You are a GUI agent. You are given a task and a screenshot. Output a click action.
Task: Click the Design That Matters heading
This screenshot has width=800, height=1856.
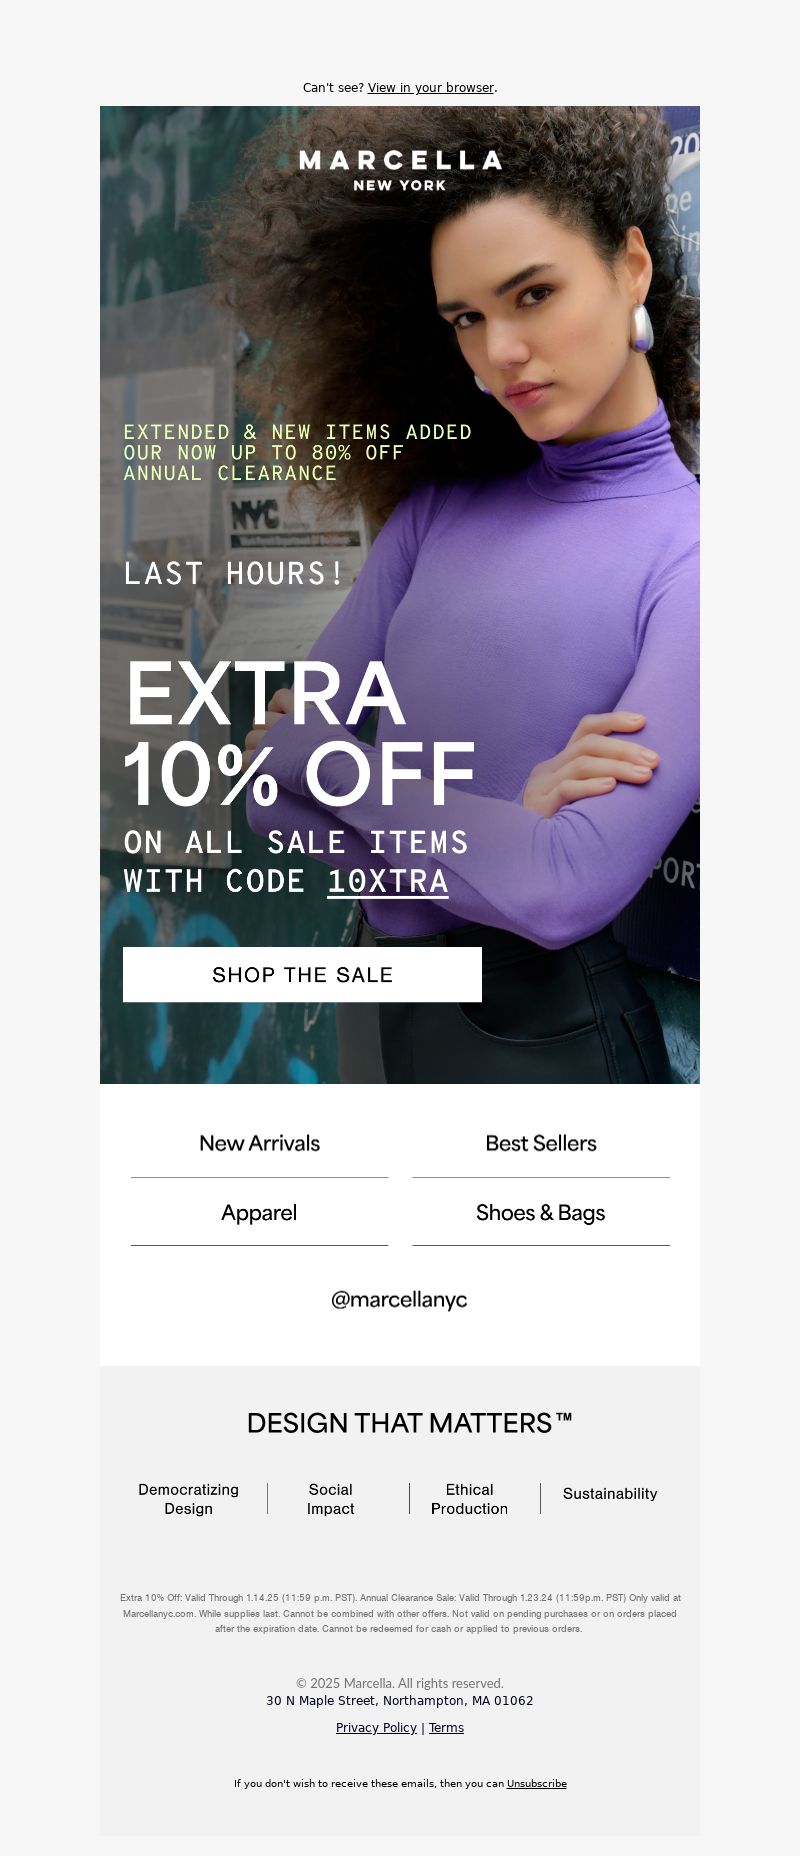(x=410, y=1423)
